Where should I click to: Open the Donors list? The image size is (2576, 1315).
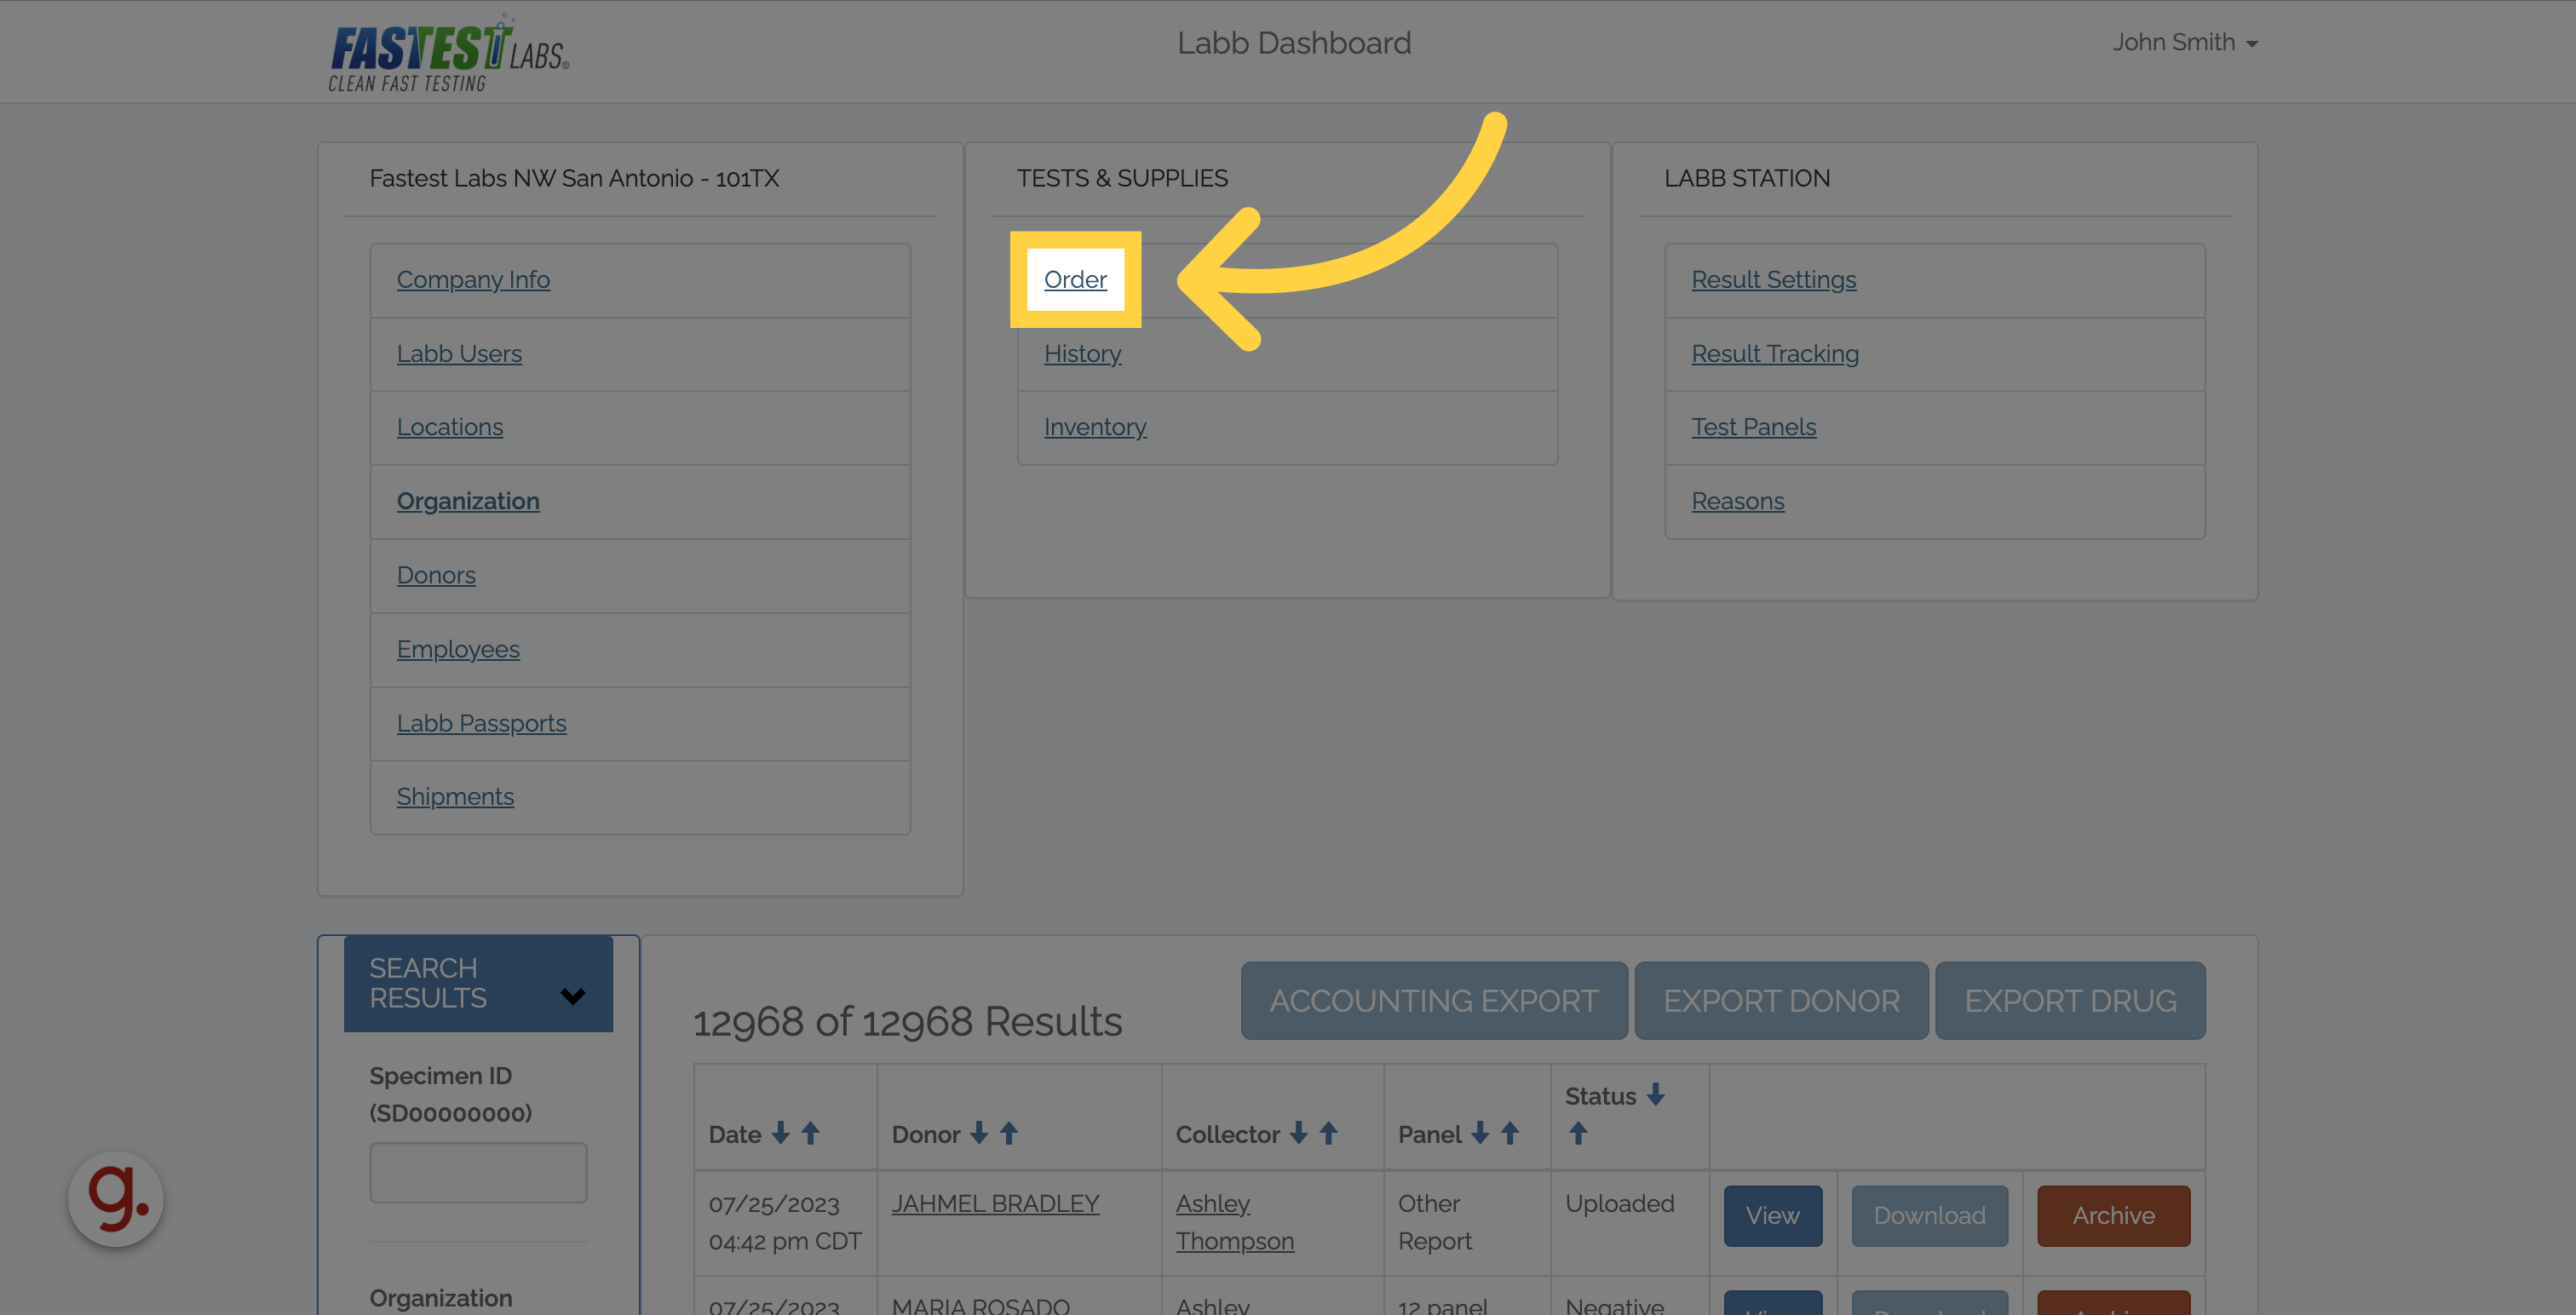(436, 575)
